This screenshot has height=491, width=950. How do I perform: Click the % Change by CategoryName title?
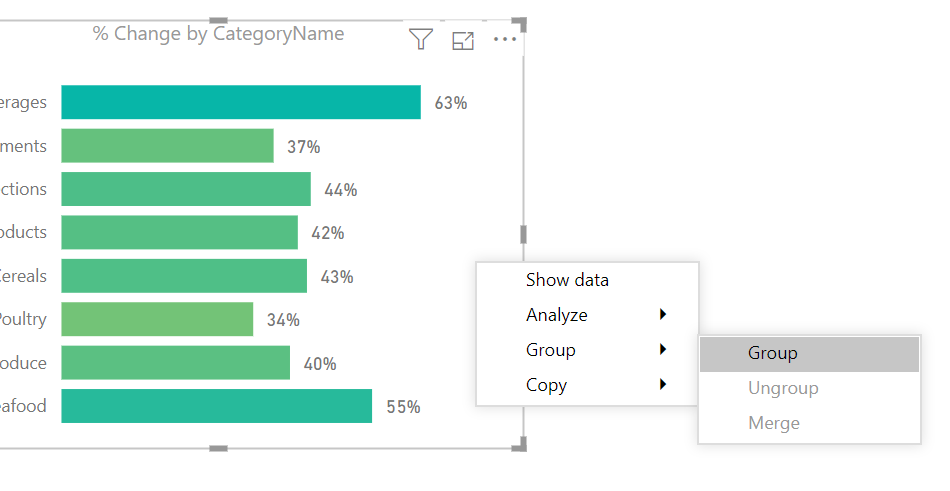pos(218,34)
